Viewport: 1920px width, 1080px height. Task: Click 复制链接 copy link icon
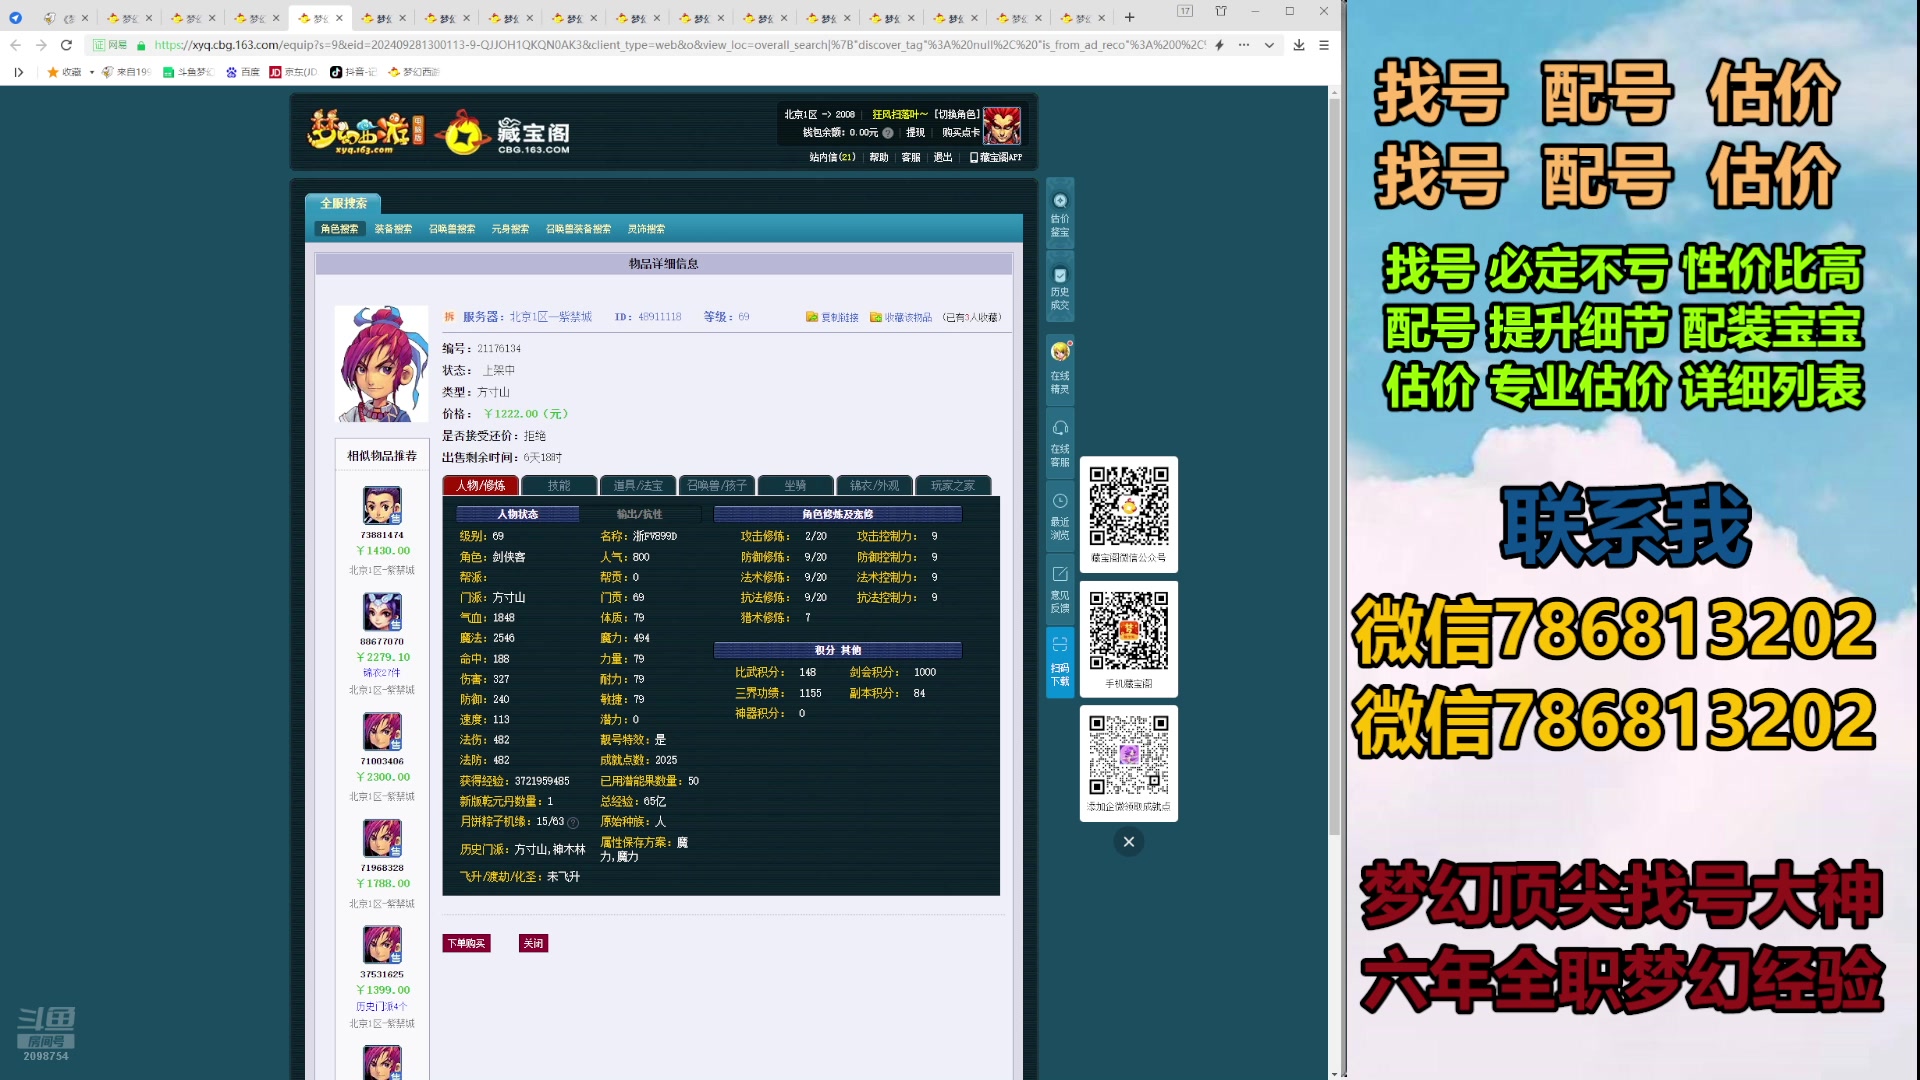(832, 317)
